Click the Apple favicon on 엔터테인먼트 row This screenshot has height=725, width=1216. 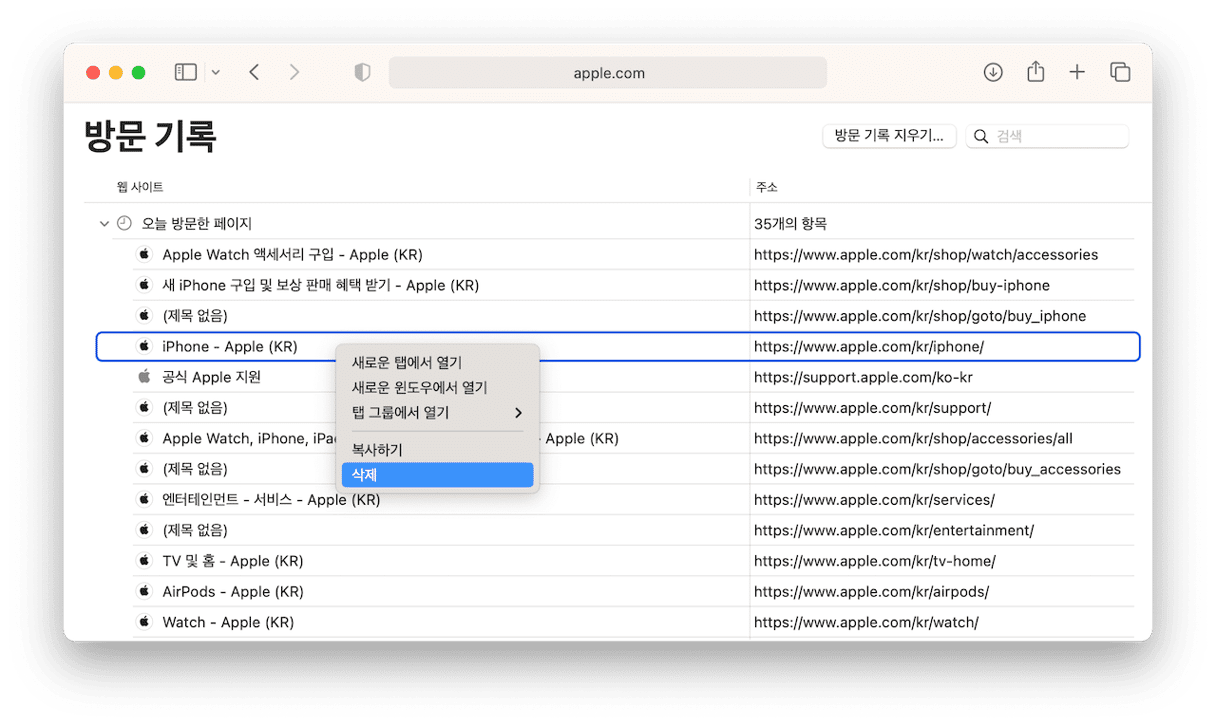[144, 499]
